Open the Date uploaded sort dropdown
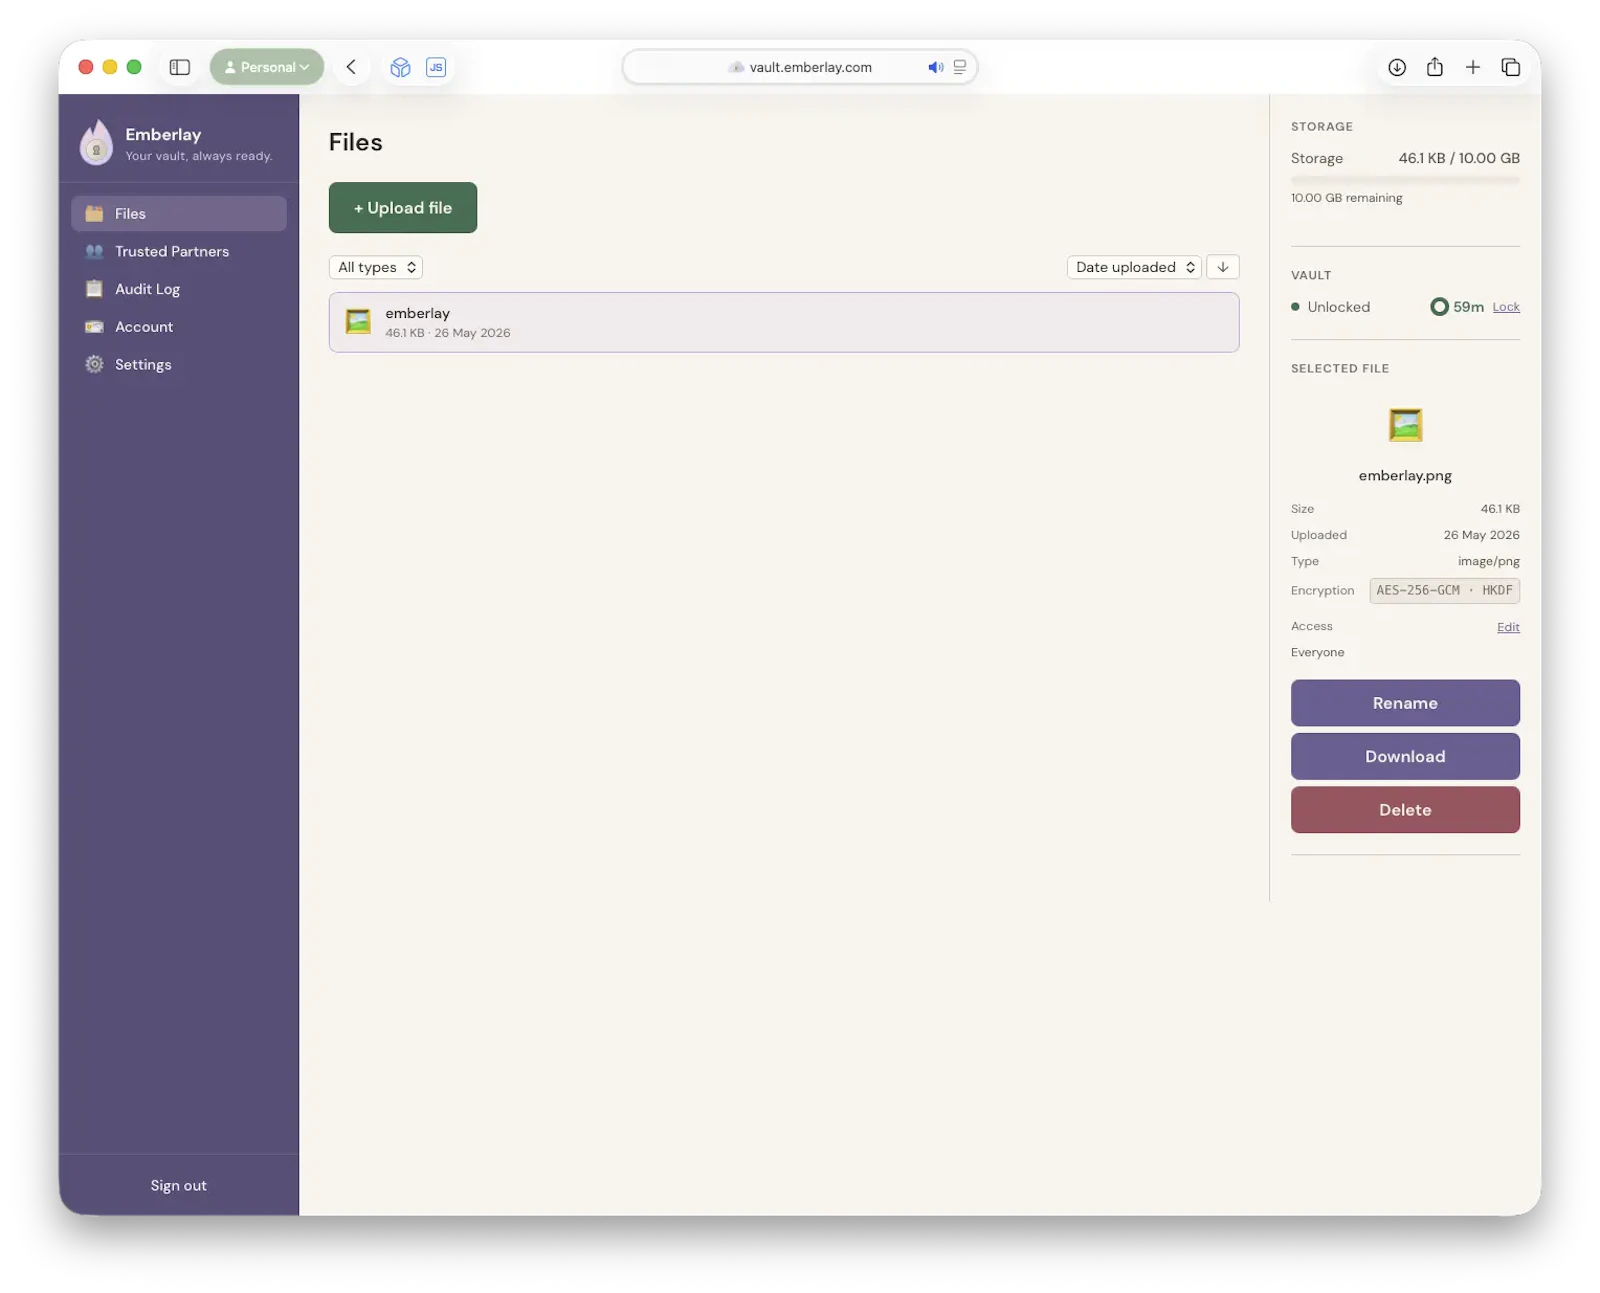The image size is (1600, 1293). click(1134, 267)
